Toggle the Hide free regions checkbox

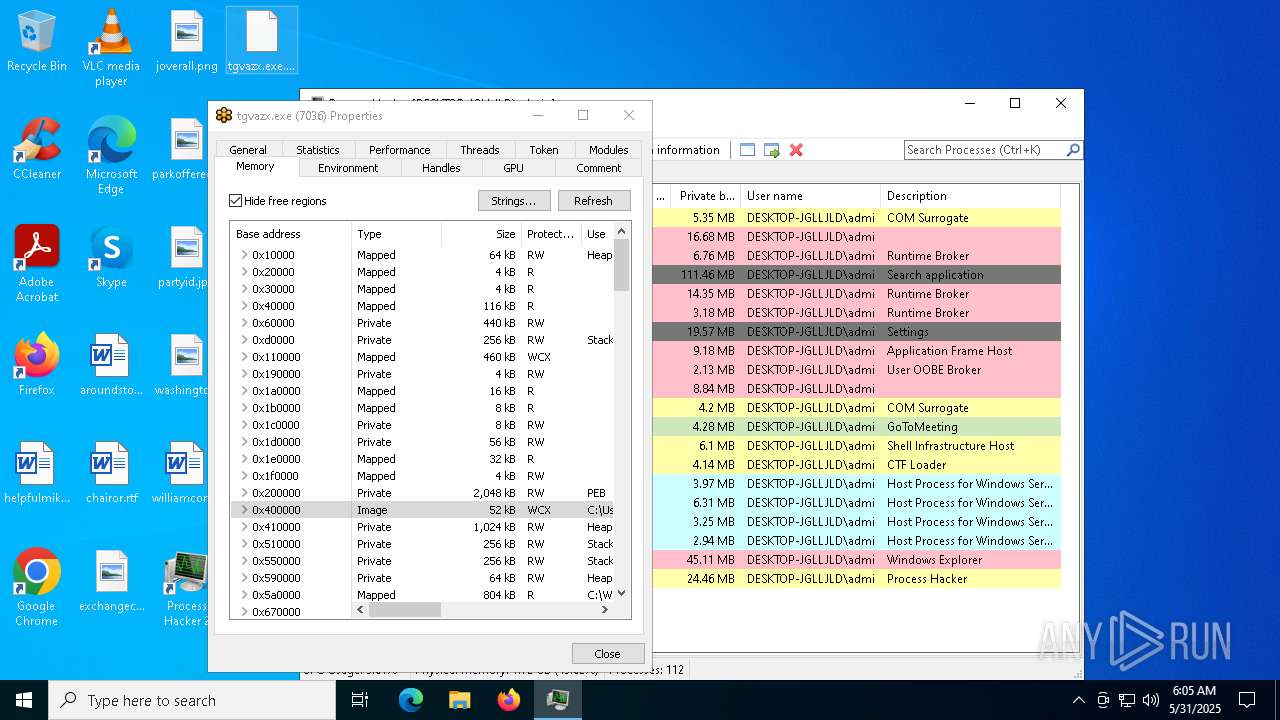236,201
